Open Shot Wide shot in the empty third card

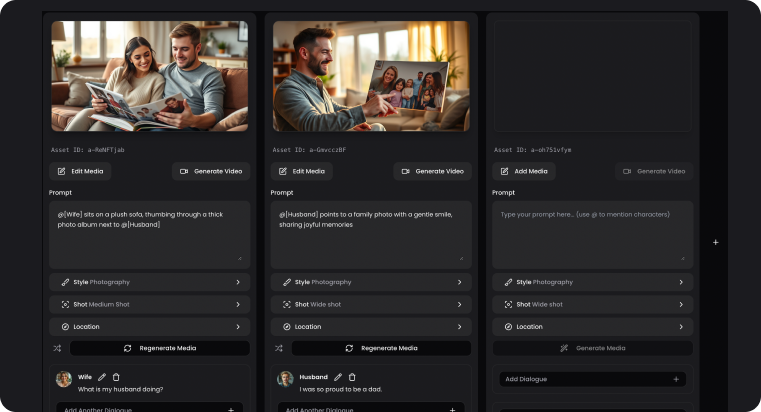click(592, 304)
